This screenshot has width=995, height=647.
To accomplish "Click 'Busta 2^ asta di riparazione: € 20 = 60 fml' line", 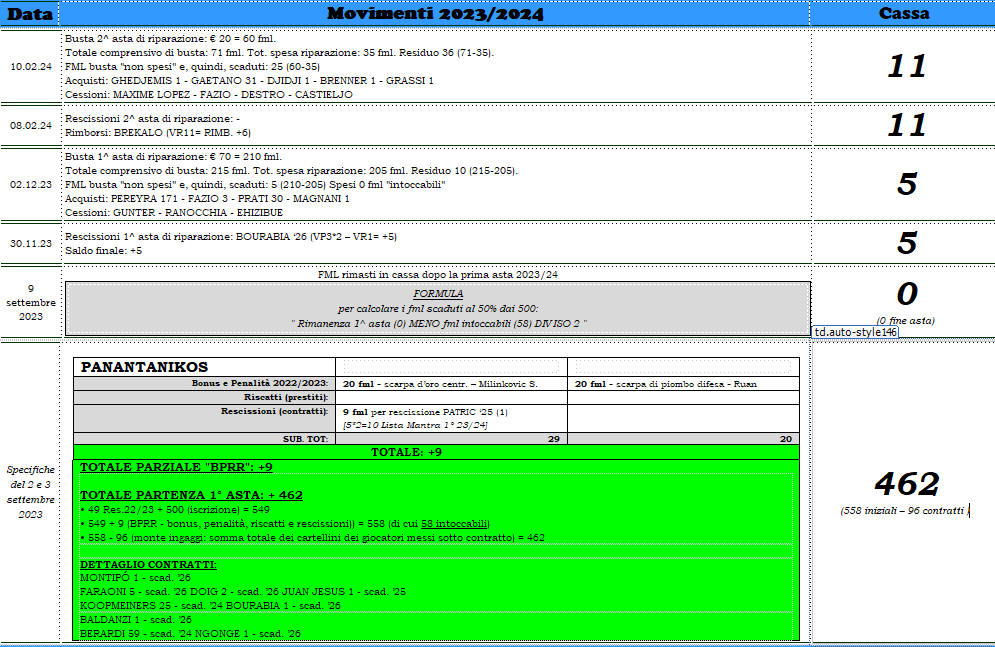I will 170,39.
